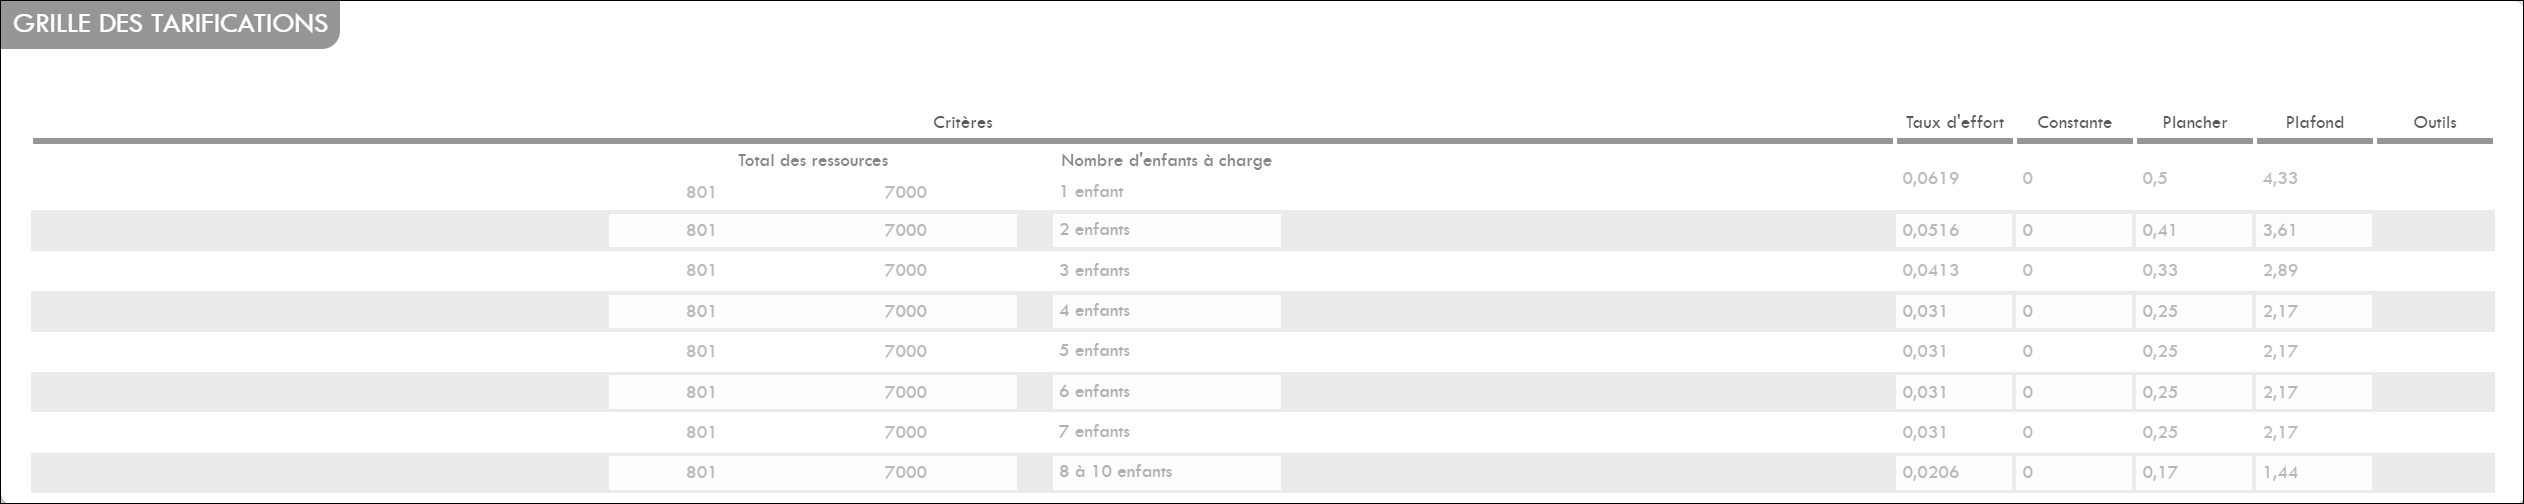Click the effort rate 0,0413
The image size is (2524, 504).
1930,270
